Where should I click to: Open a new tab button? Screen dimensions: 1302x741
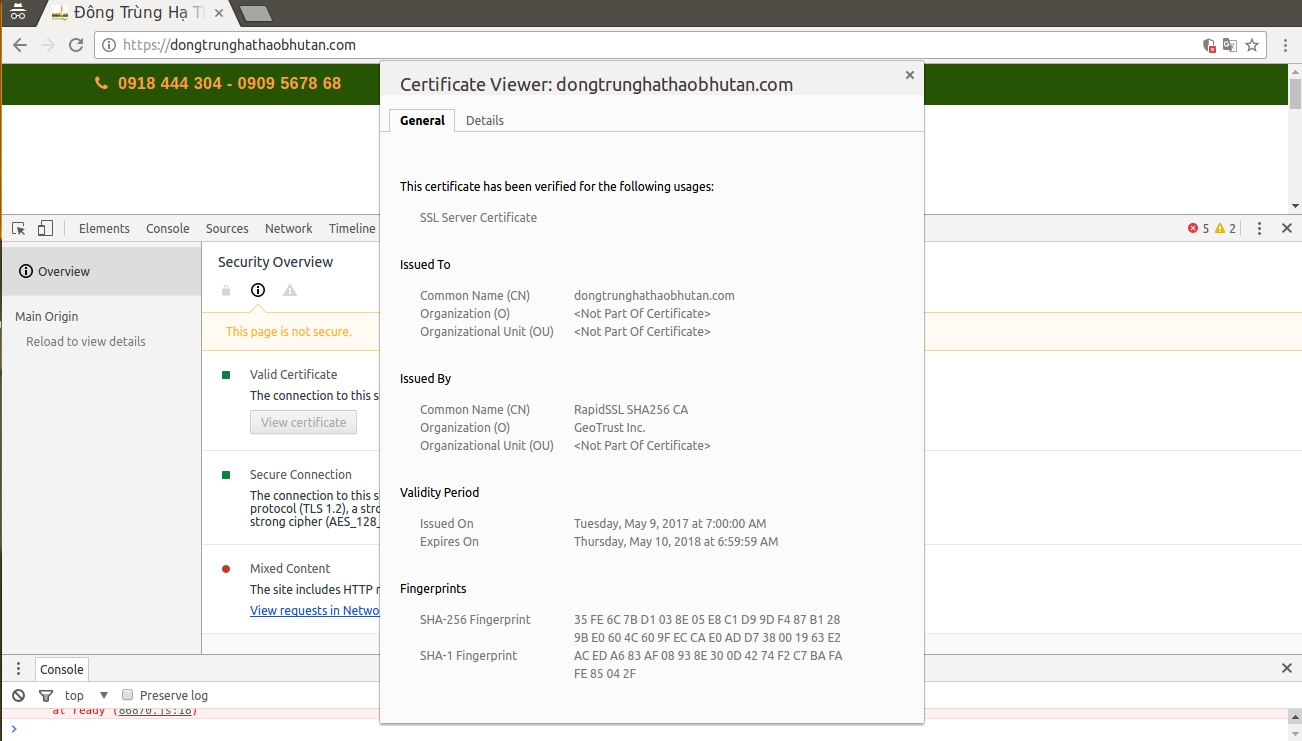click(256, 13)
